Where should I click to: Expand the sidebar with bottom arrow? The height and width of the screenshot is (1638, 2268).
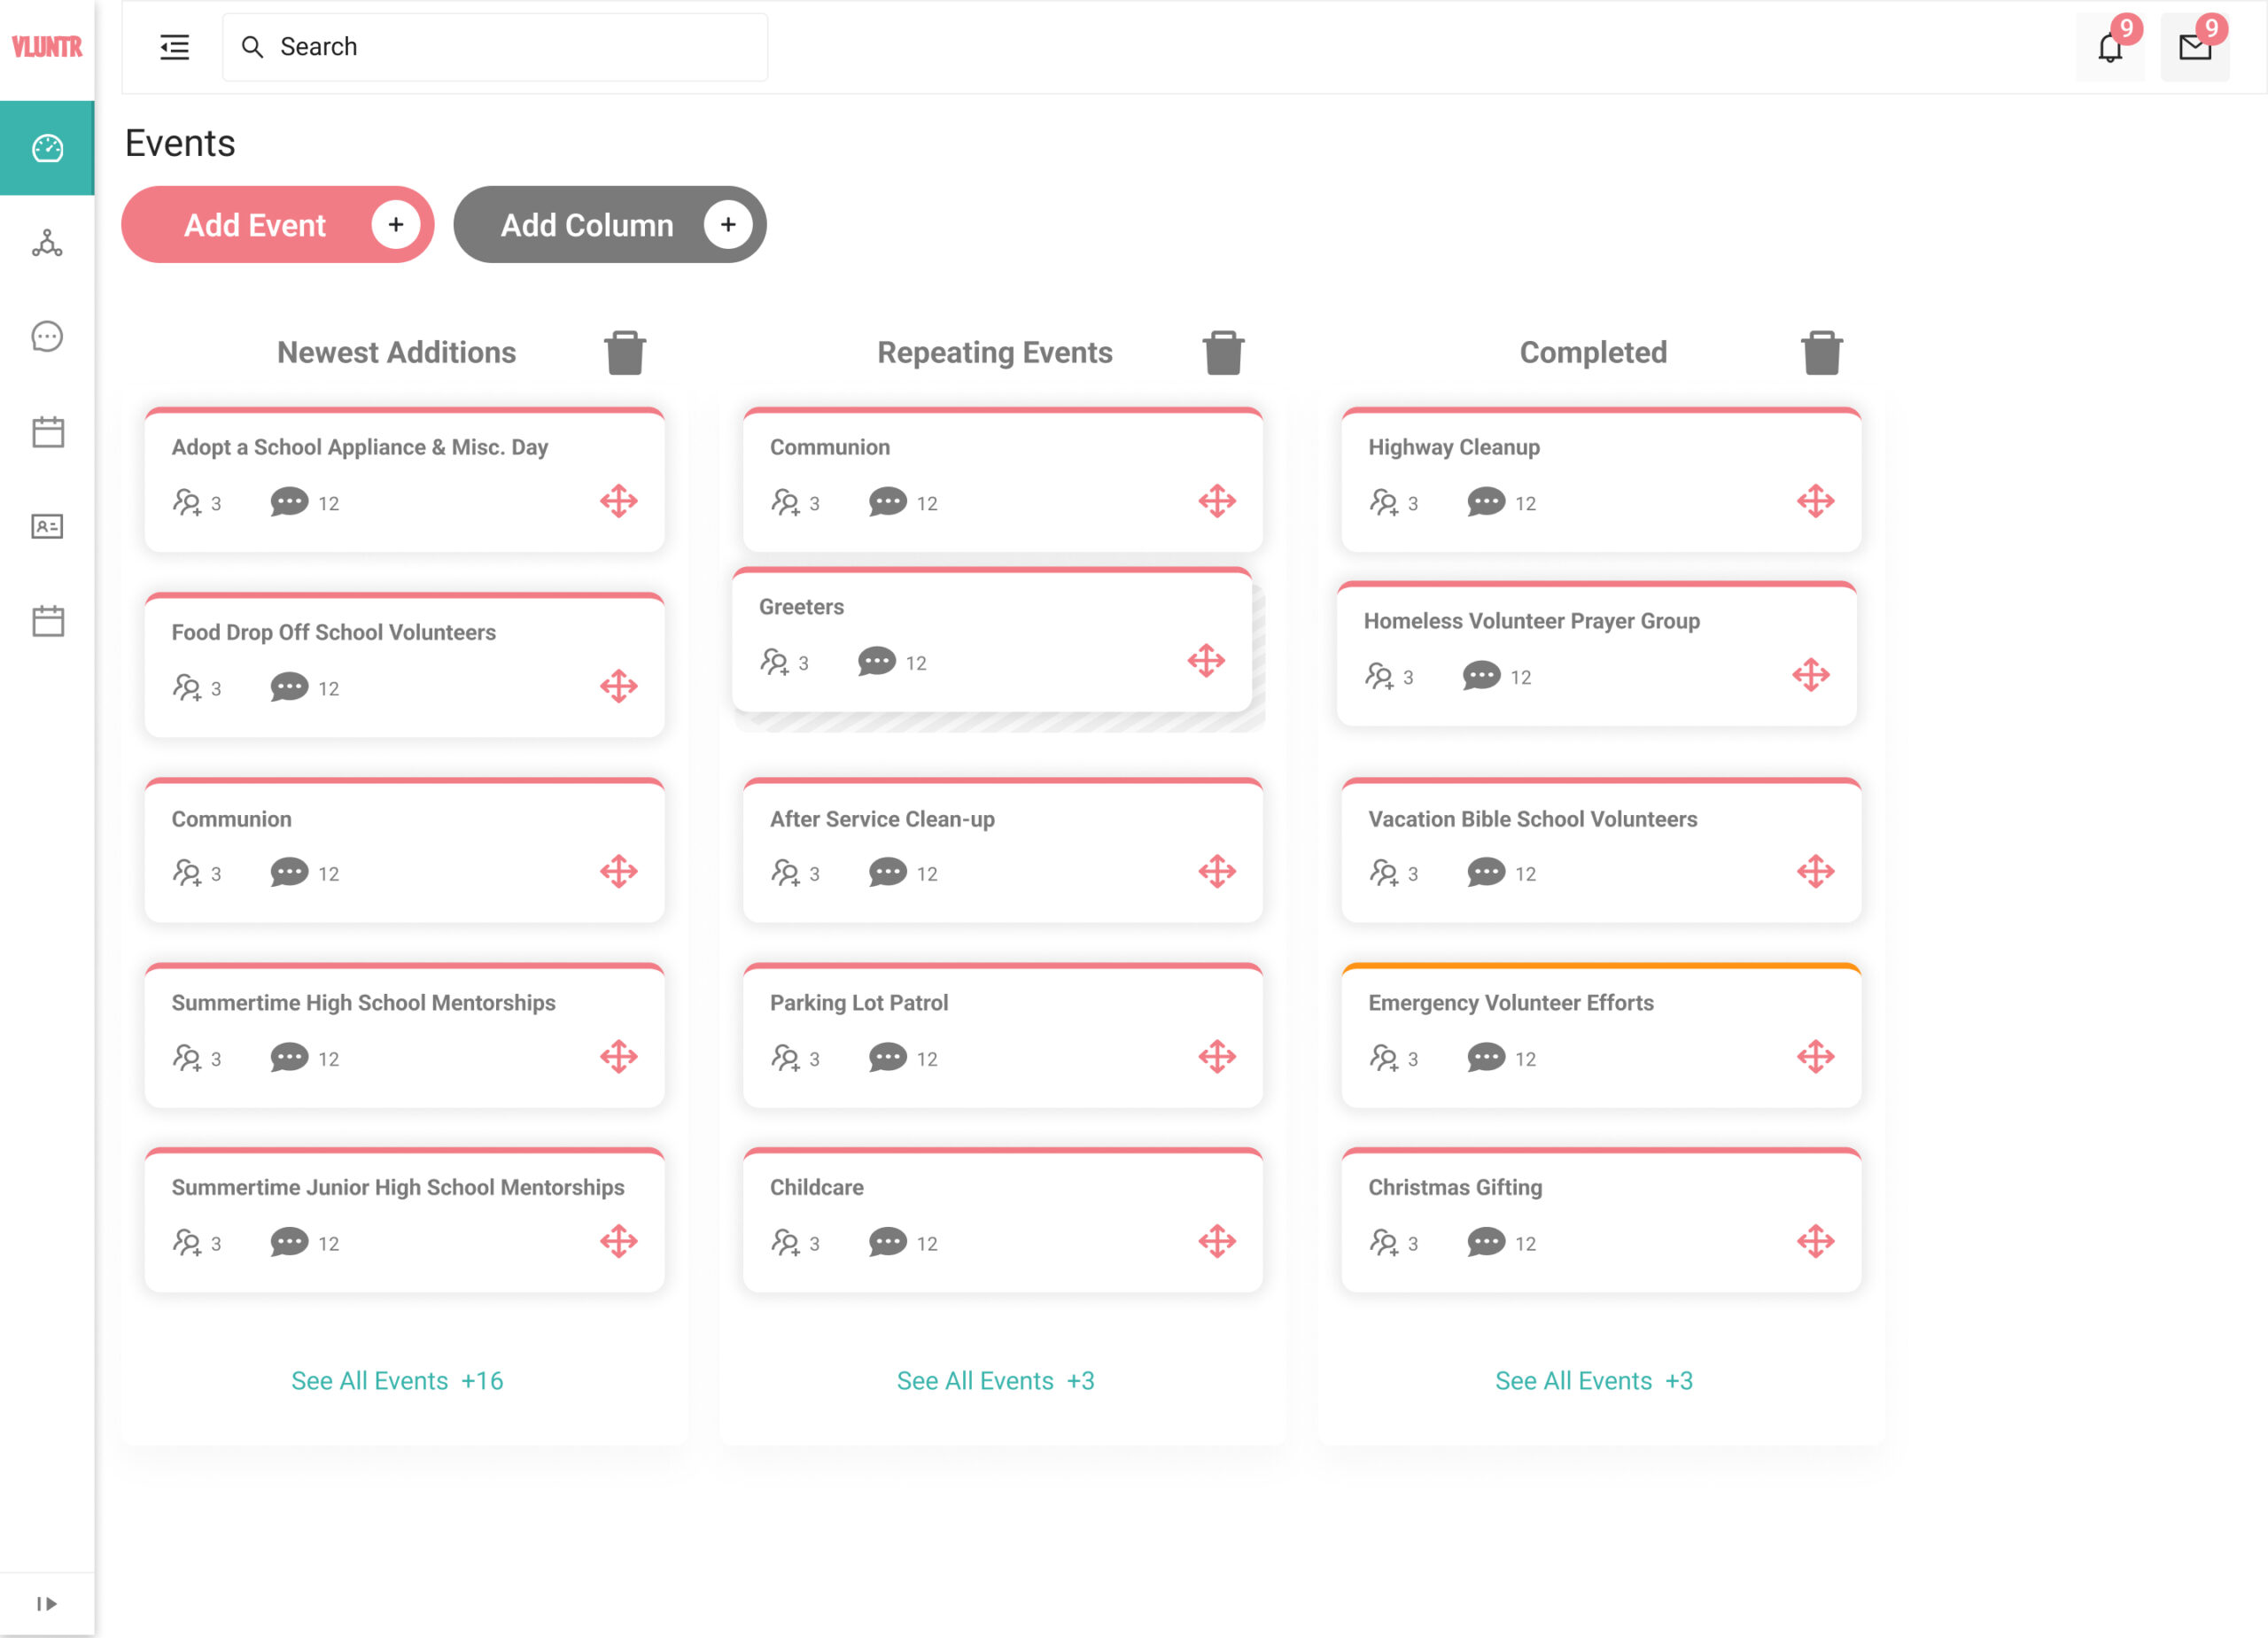[47, 1603]
